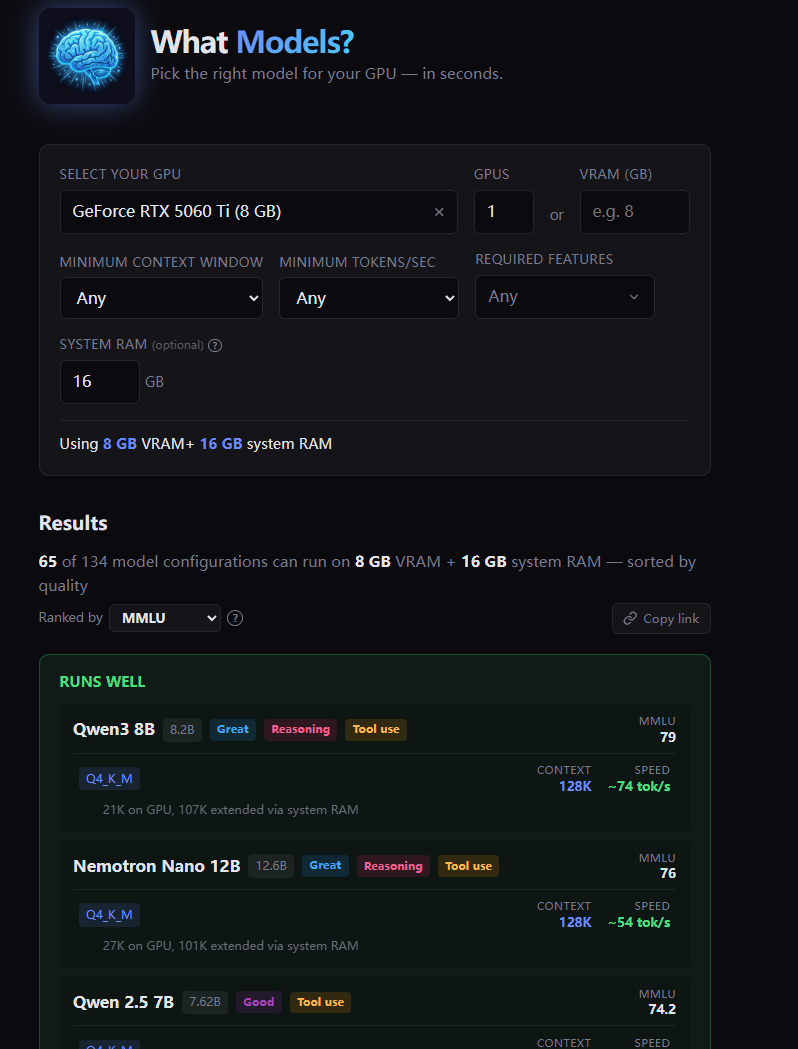Click the 12.6B parameter badge
Viewport: 798px width, 1049px height.
[271, 866]
